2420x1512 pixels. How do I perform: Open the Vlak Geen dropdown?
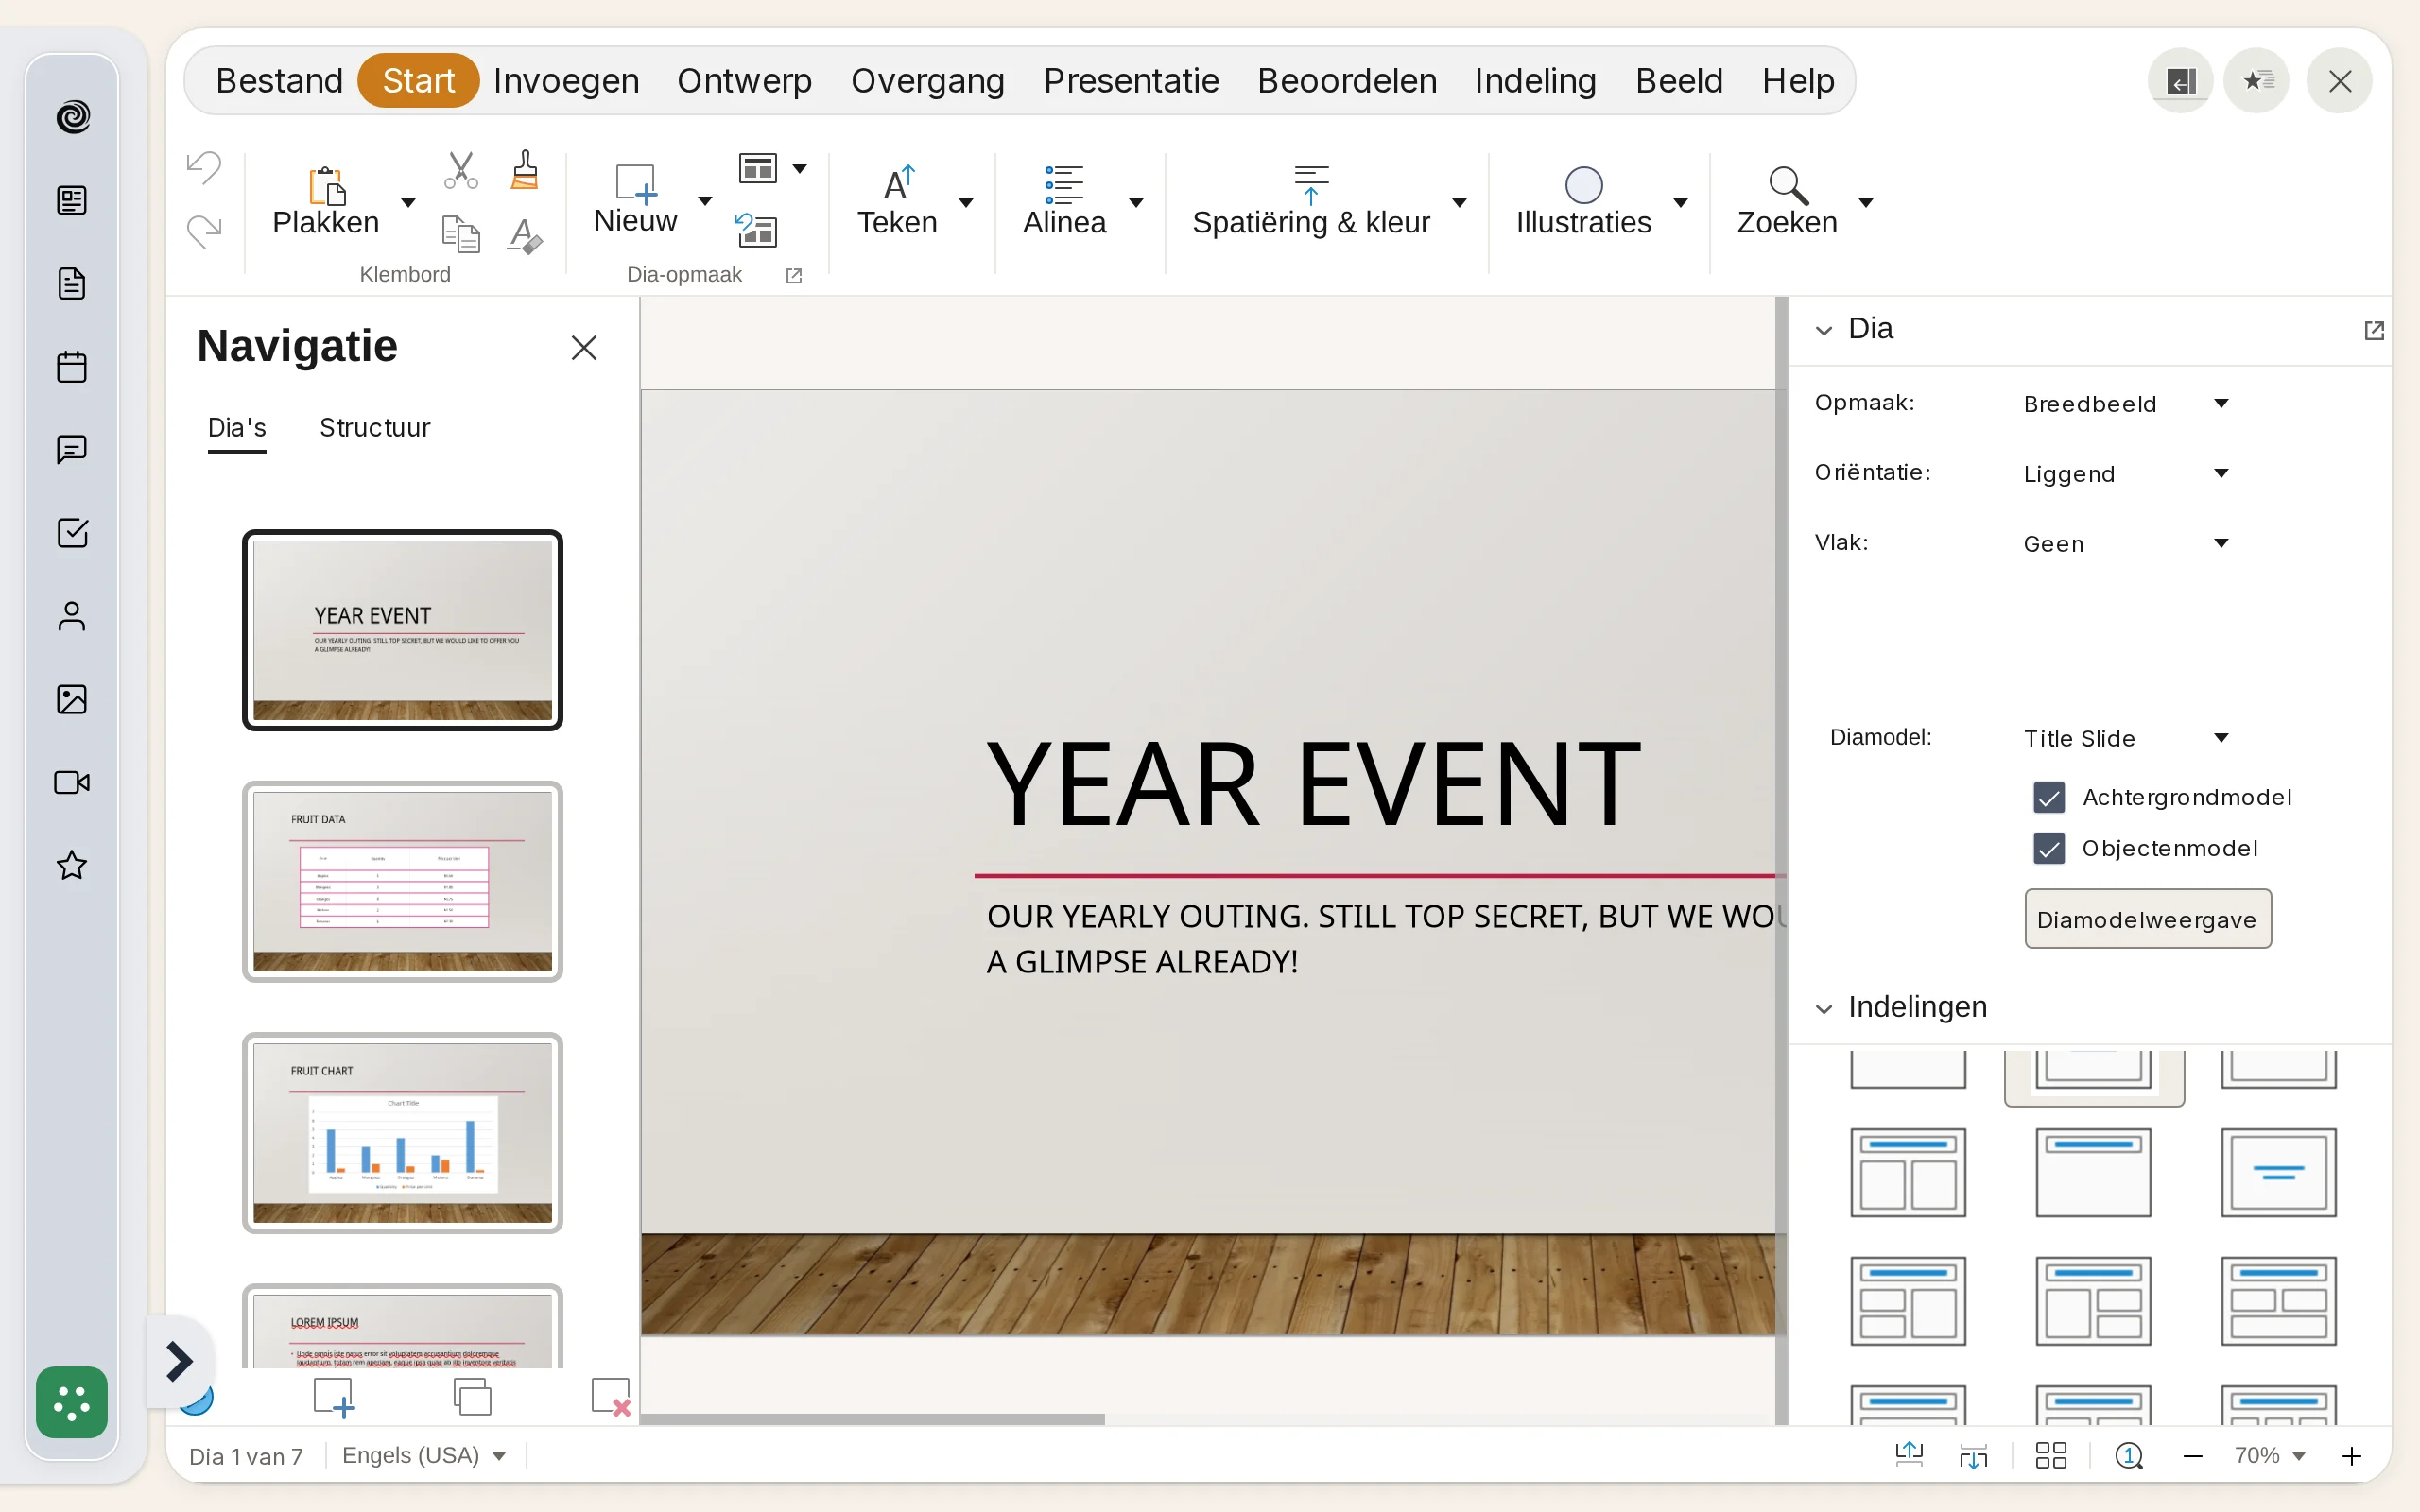(2126, 544)
